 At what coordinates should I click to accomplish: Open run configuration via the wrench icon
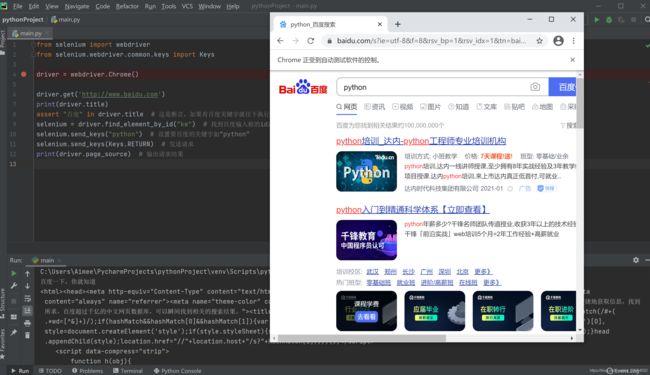pos(14,286)
